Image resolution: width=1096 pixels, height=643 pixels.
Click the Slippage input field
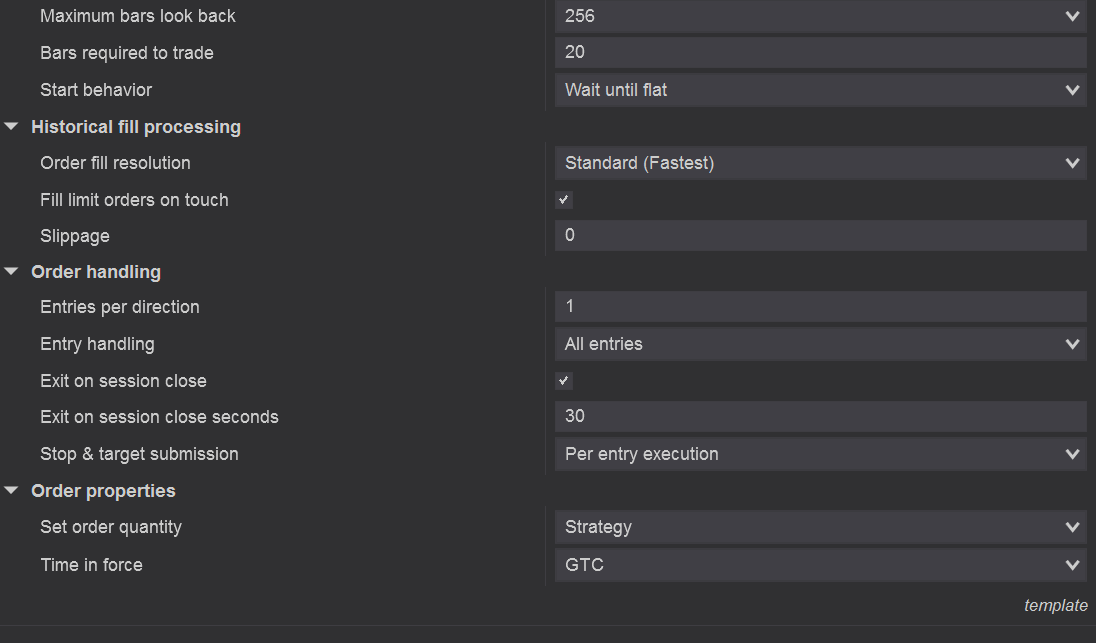820,236
